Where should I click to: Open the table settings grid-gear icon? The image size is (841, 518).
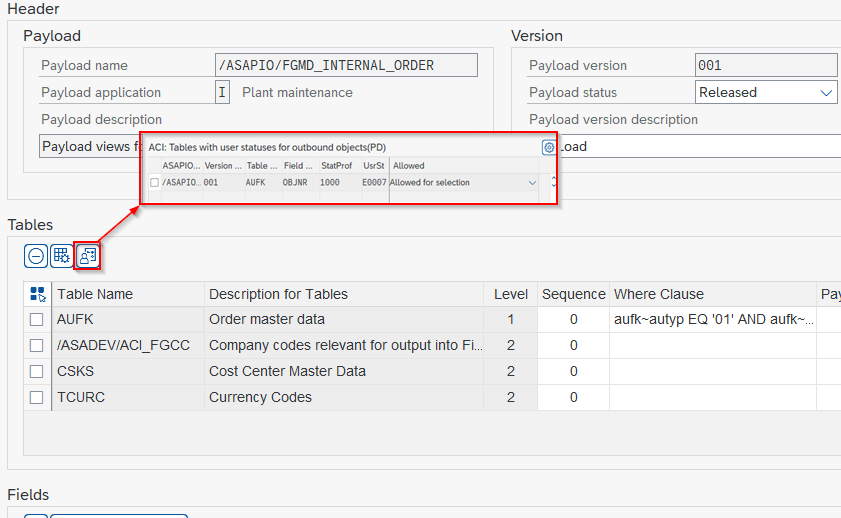[x=62, y=256]
